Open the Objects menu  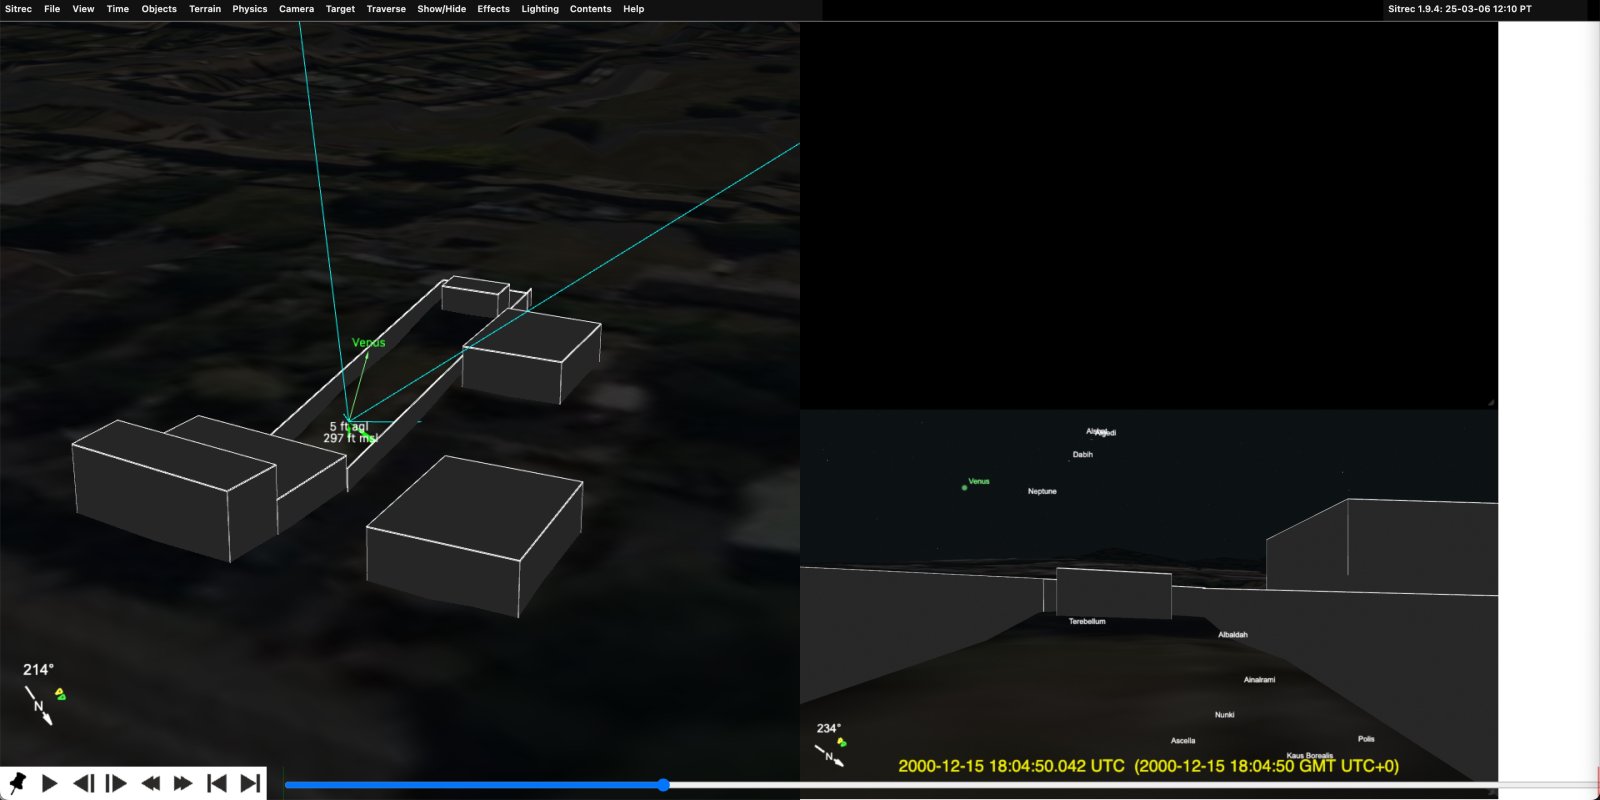[159, 9]
